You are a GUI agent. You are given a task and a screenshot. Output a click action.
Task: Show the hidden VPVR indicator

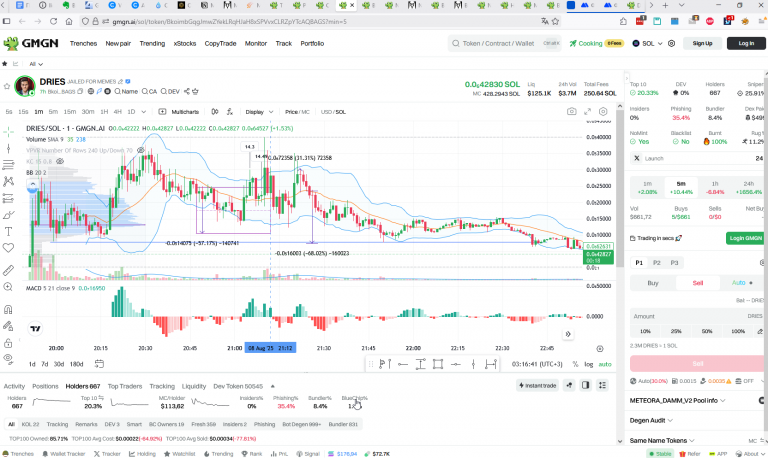click(x=141, y=150)
